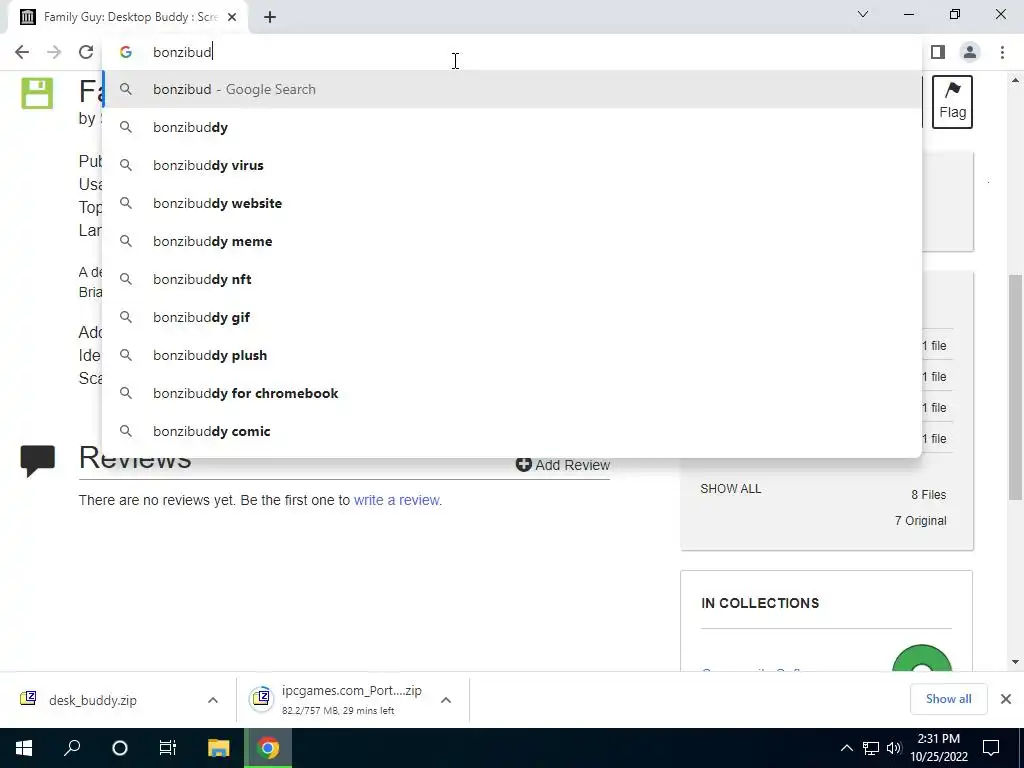This screenshot has height=768, width=1024.
Task: Click the search icon beside 'bonzibuddy virus'
Action: [126, 165]
